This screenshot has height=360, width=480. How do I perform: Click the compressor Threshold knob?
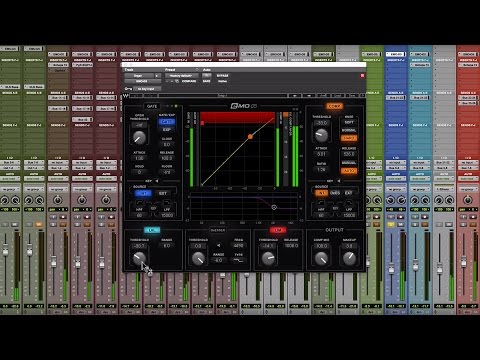[321, 134]
